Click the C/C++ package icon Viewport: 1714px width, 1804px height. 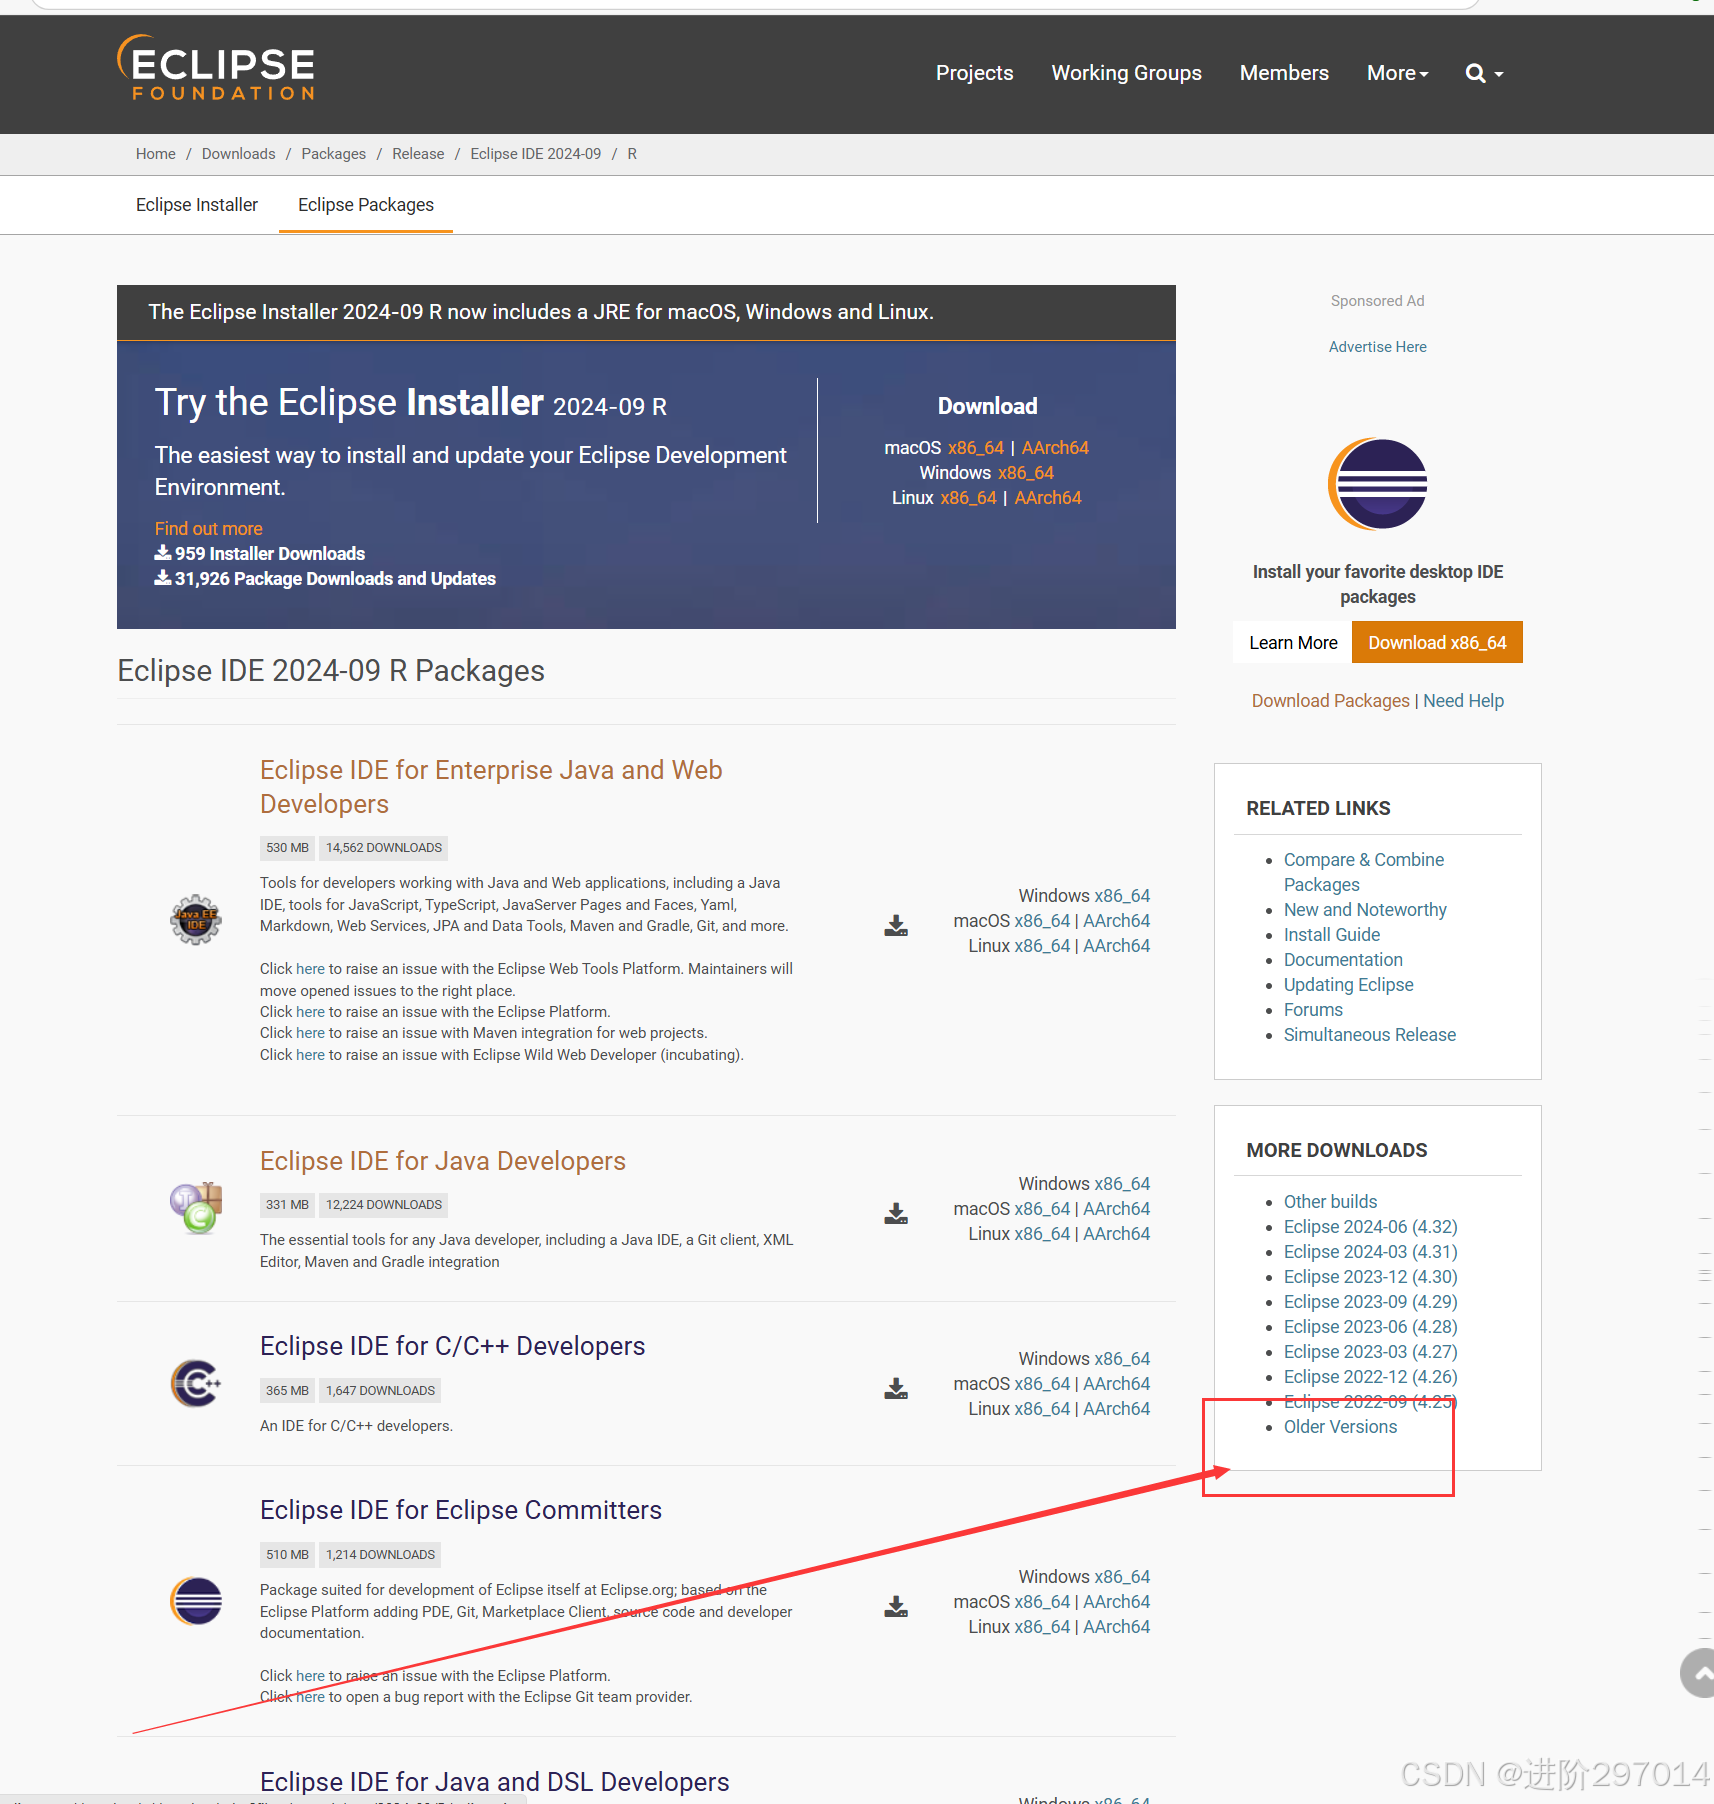196,1383
